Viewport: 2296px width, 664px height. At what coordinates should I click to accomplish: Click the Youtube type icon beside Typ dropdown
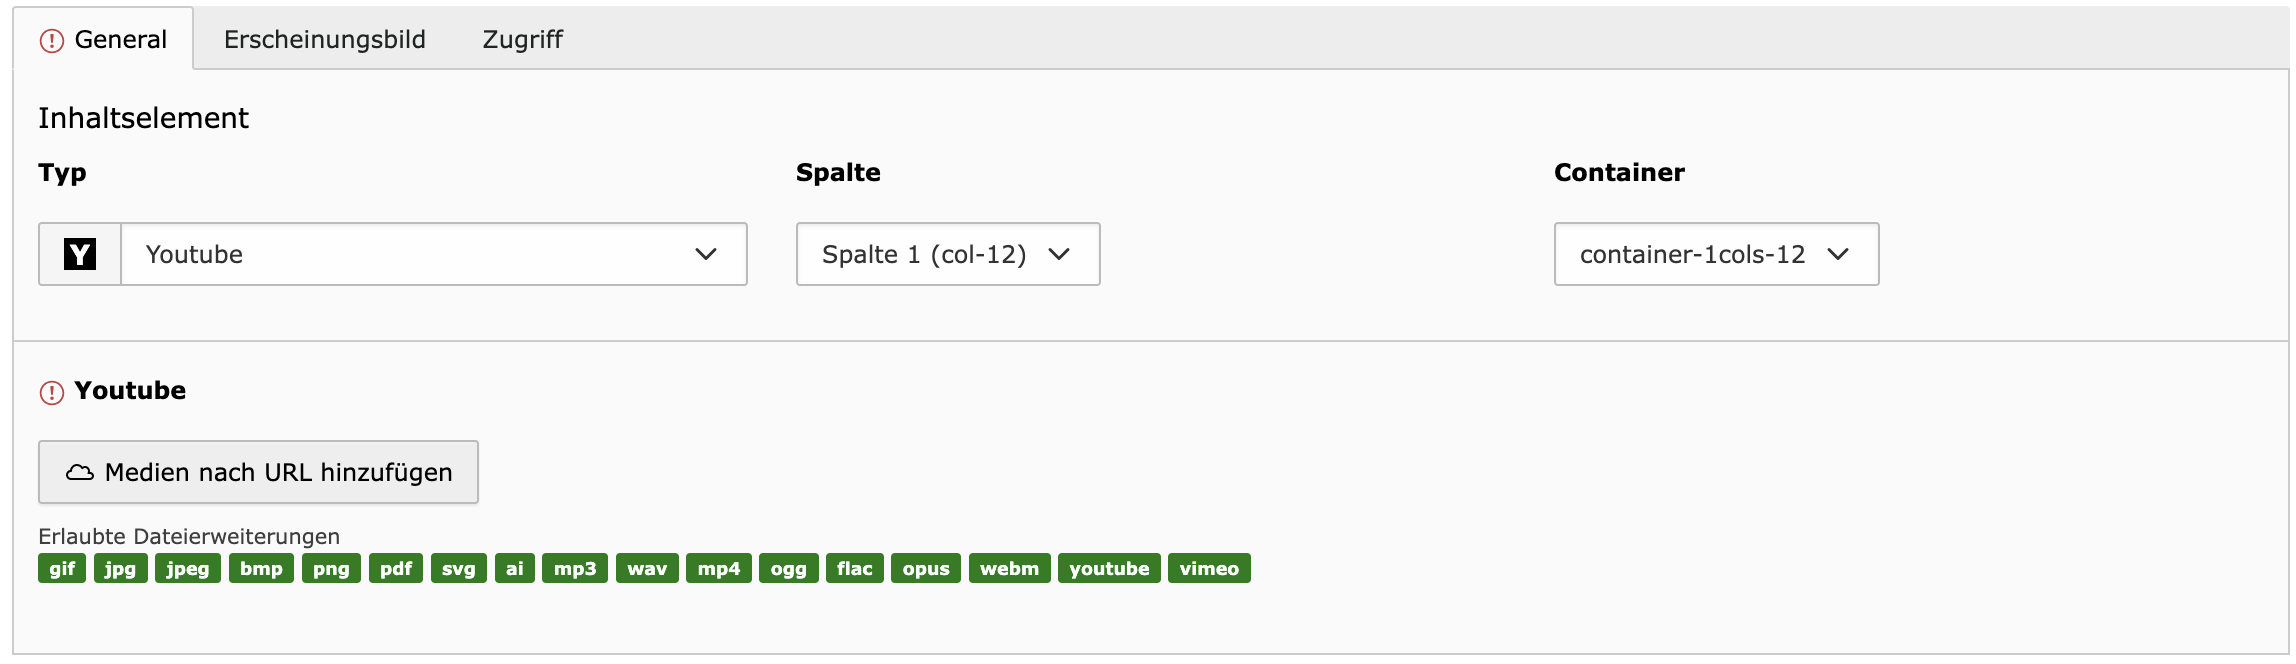(x=80, y=254)
